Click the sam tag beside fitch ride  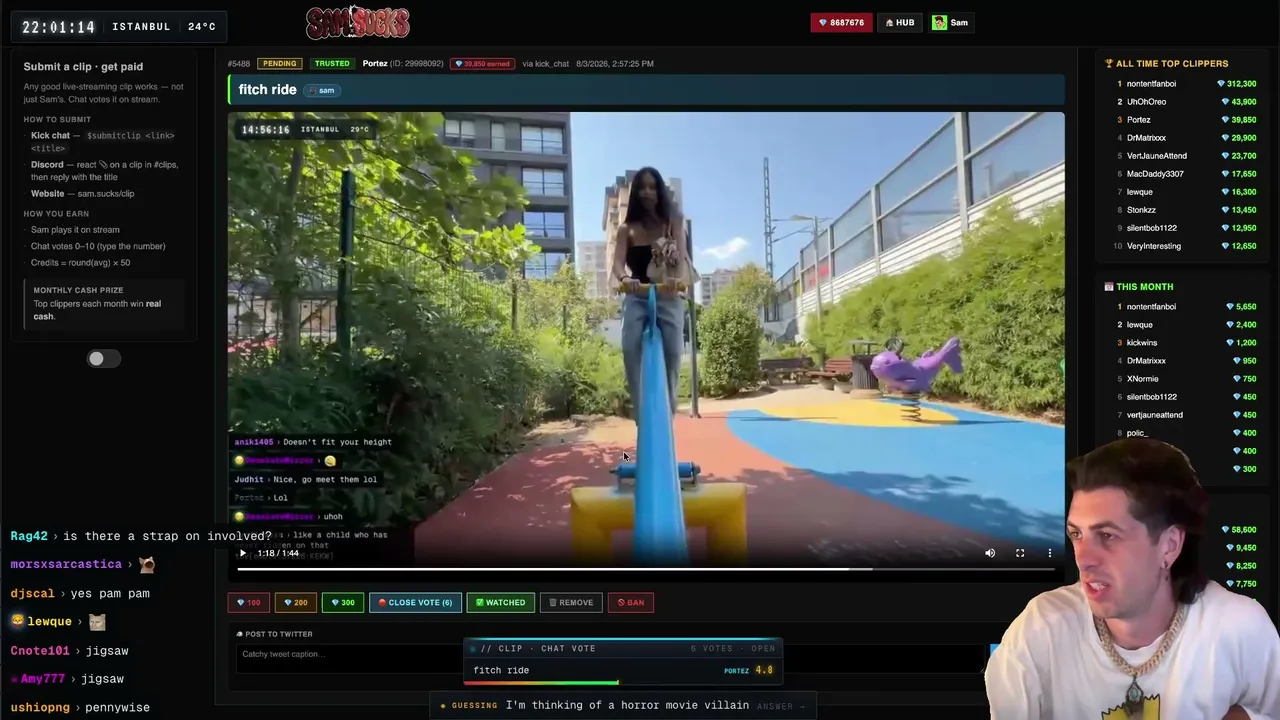click(322, 90)
